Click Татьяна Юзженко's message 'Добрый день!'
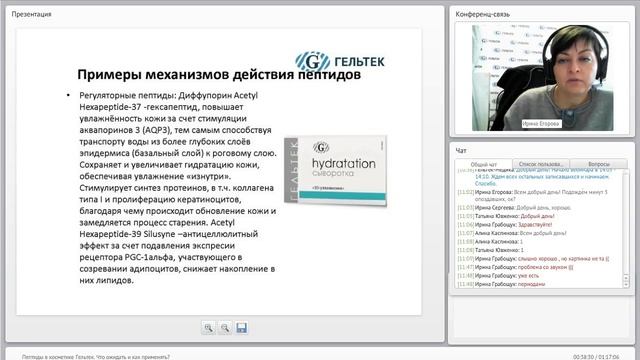This screenshot has height=360, width=640. click(537, 216)
